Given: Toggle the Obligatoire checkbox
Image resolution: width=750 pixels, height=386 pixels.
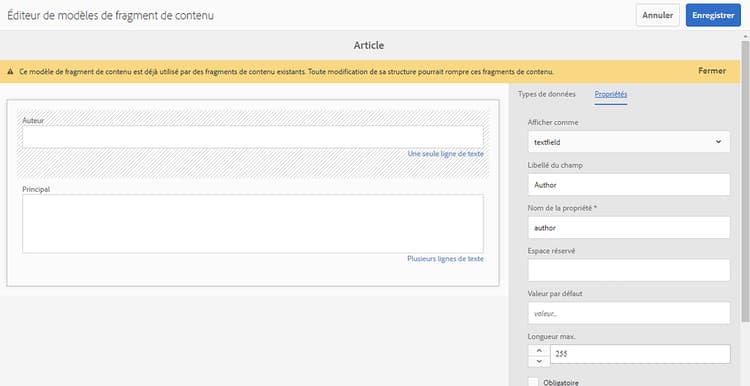Looking at the screenshot, I should pyautogui.click(x=533, y=382).
